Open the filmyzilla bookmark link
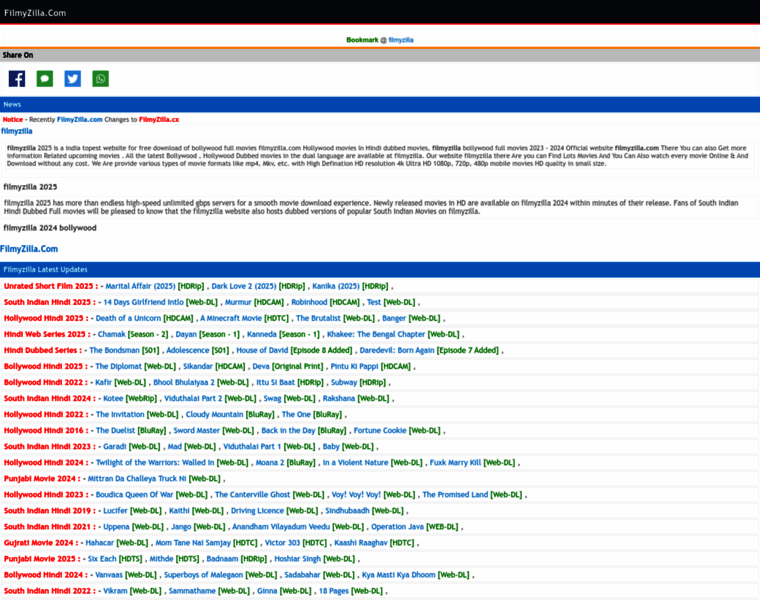Image resolution: width=760 pixels, height=600 pixels. [x=401, y=40]
